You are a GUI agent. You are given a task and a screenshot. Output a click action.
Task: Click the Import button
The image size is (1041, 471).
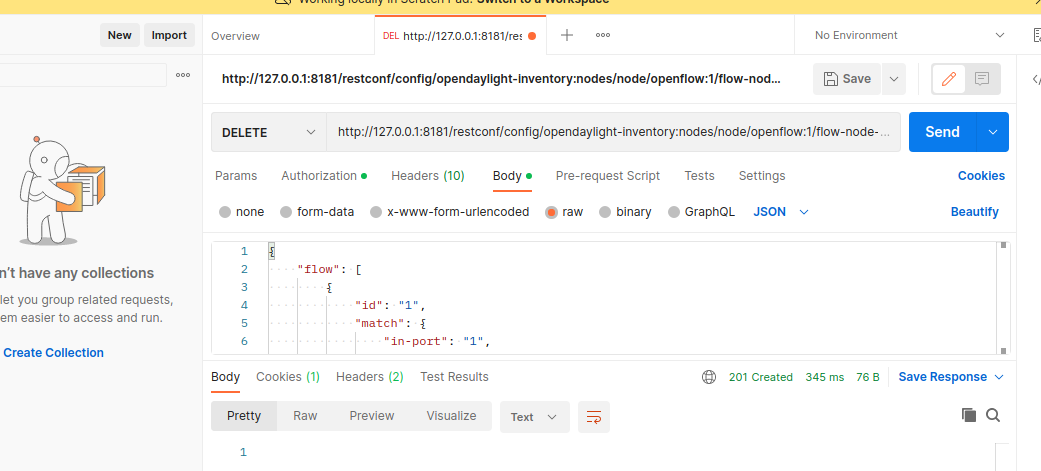(x=169, y=35)
